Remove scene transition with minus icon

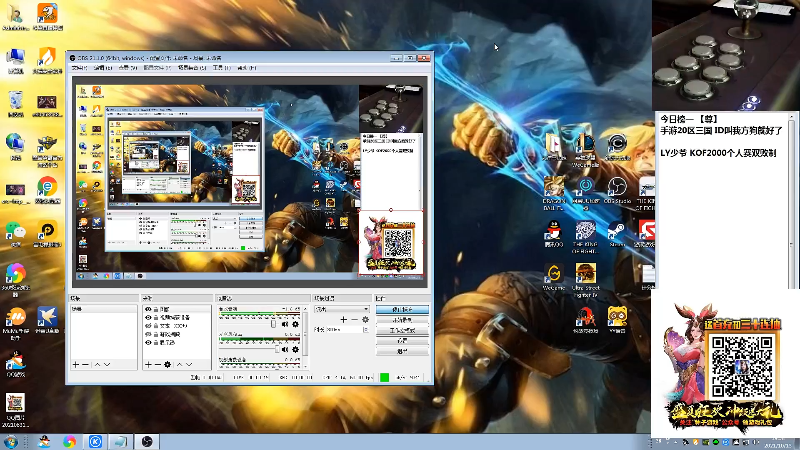coord(354,319)
